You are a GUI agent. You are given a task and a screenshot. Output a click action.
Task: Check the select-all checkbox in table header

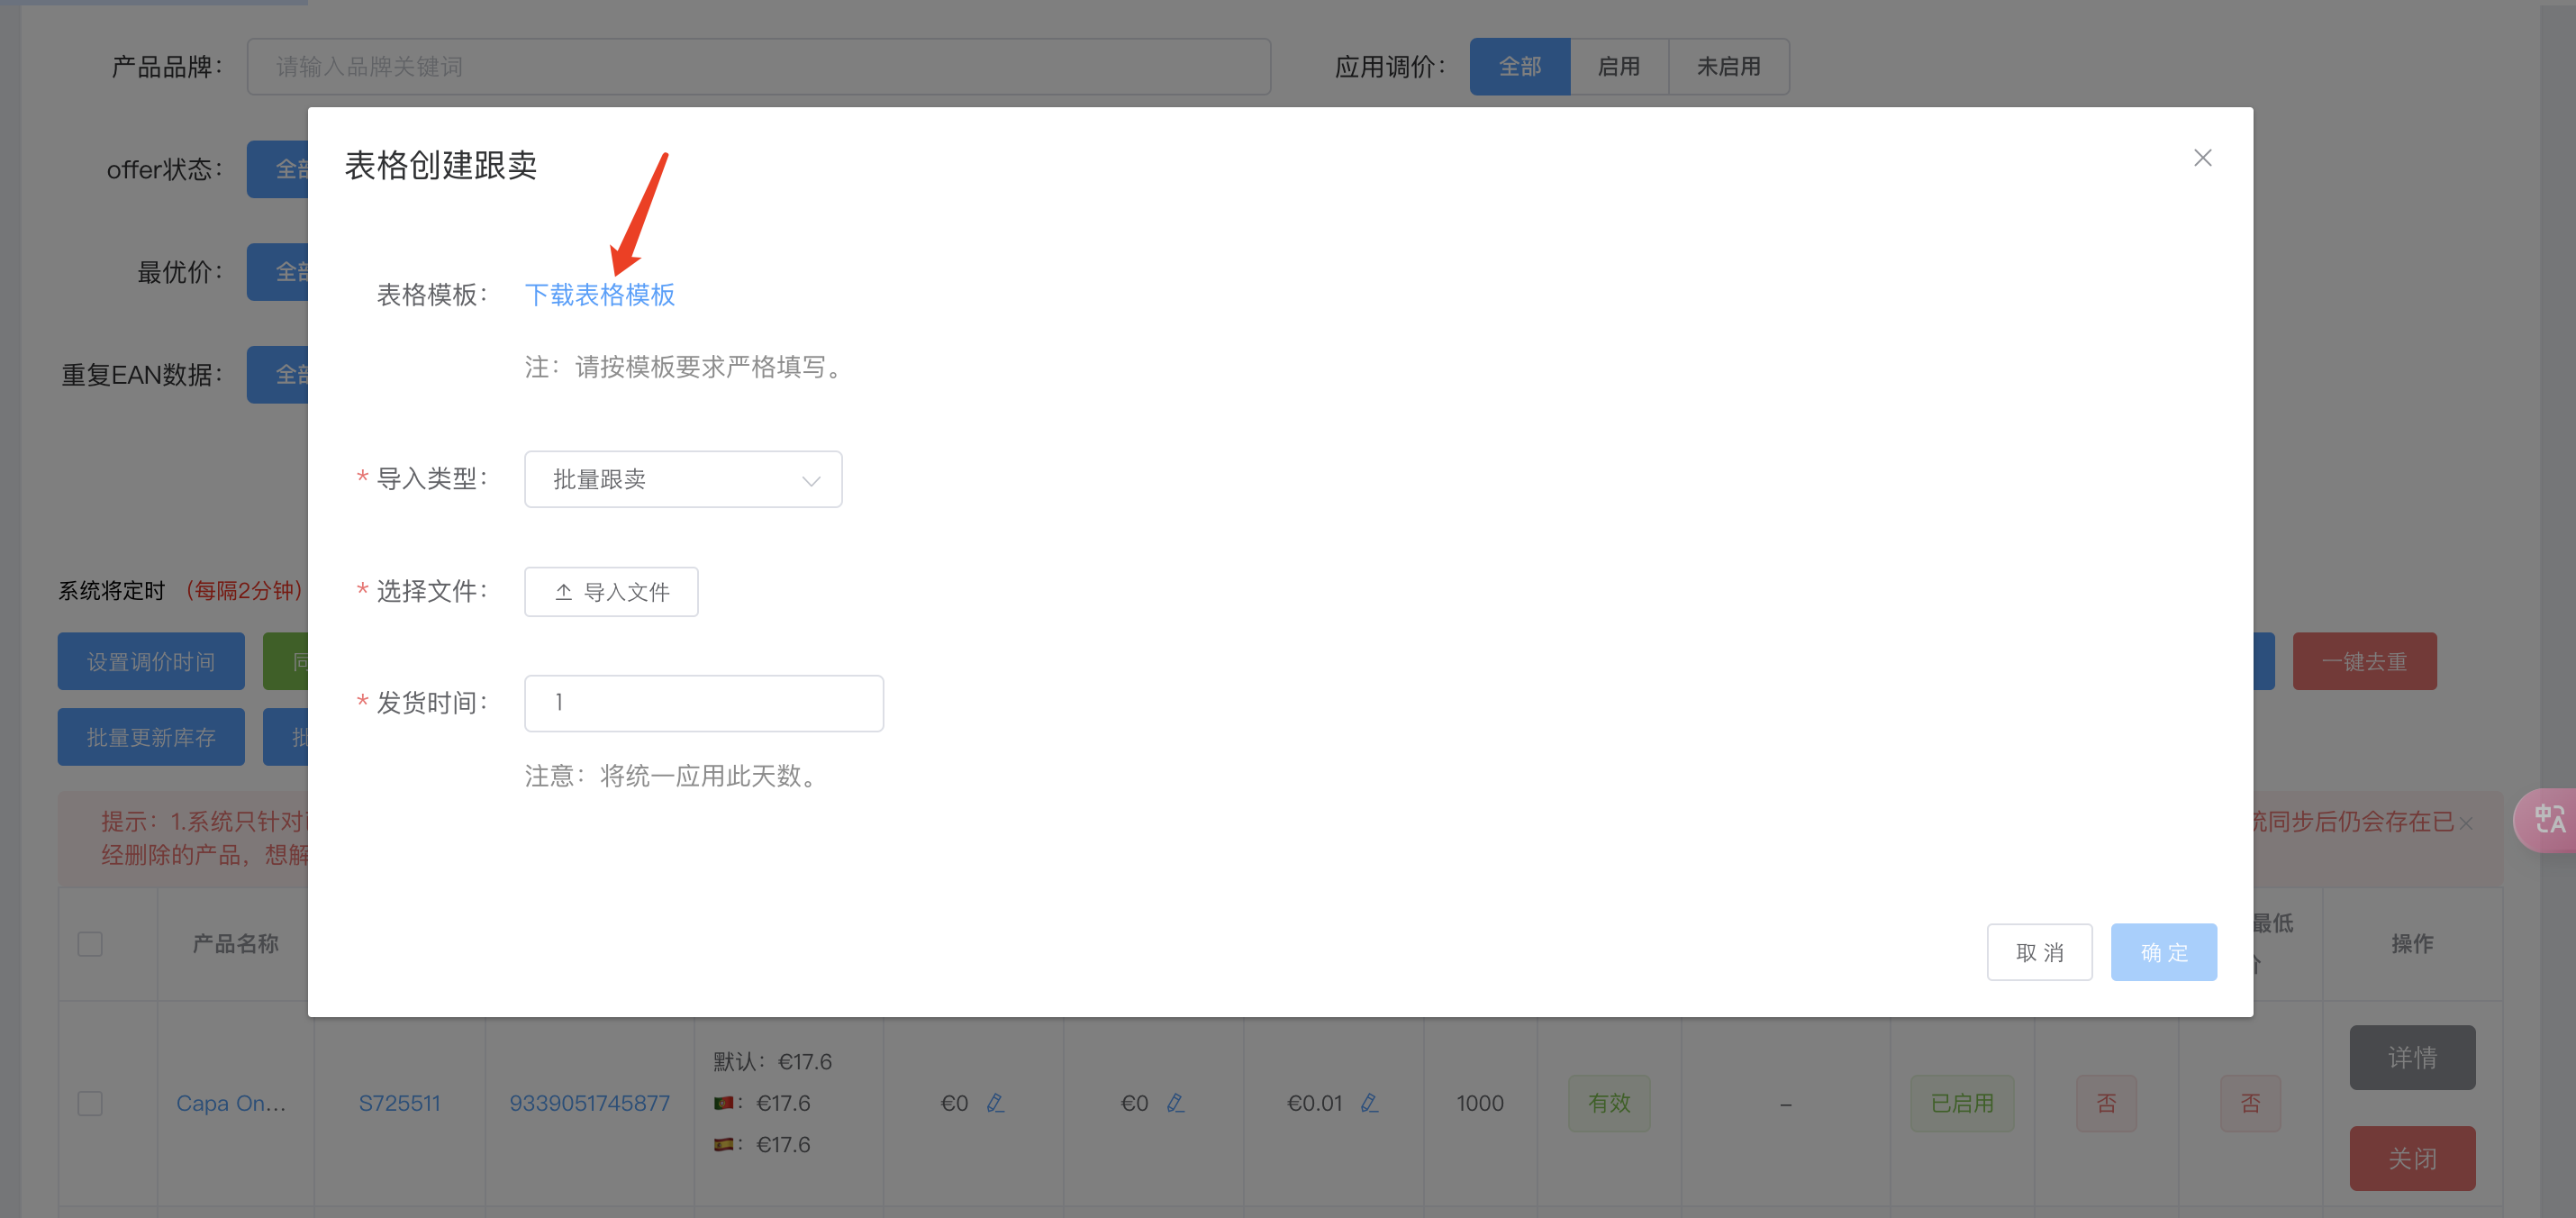coord(89,943)
